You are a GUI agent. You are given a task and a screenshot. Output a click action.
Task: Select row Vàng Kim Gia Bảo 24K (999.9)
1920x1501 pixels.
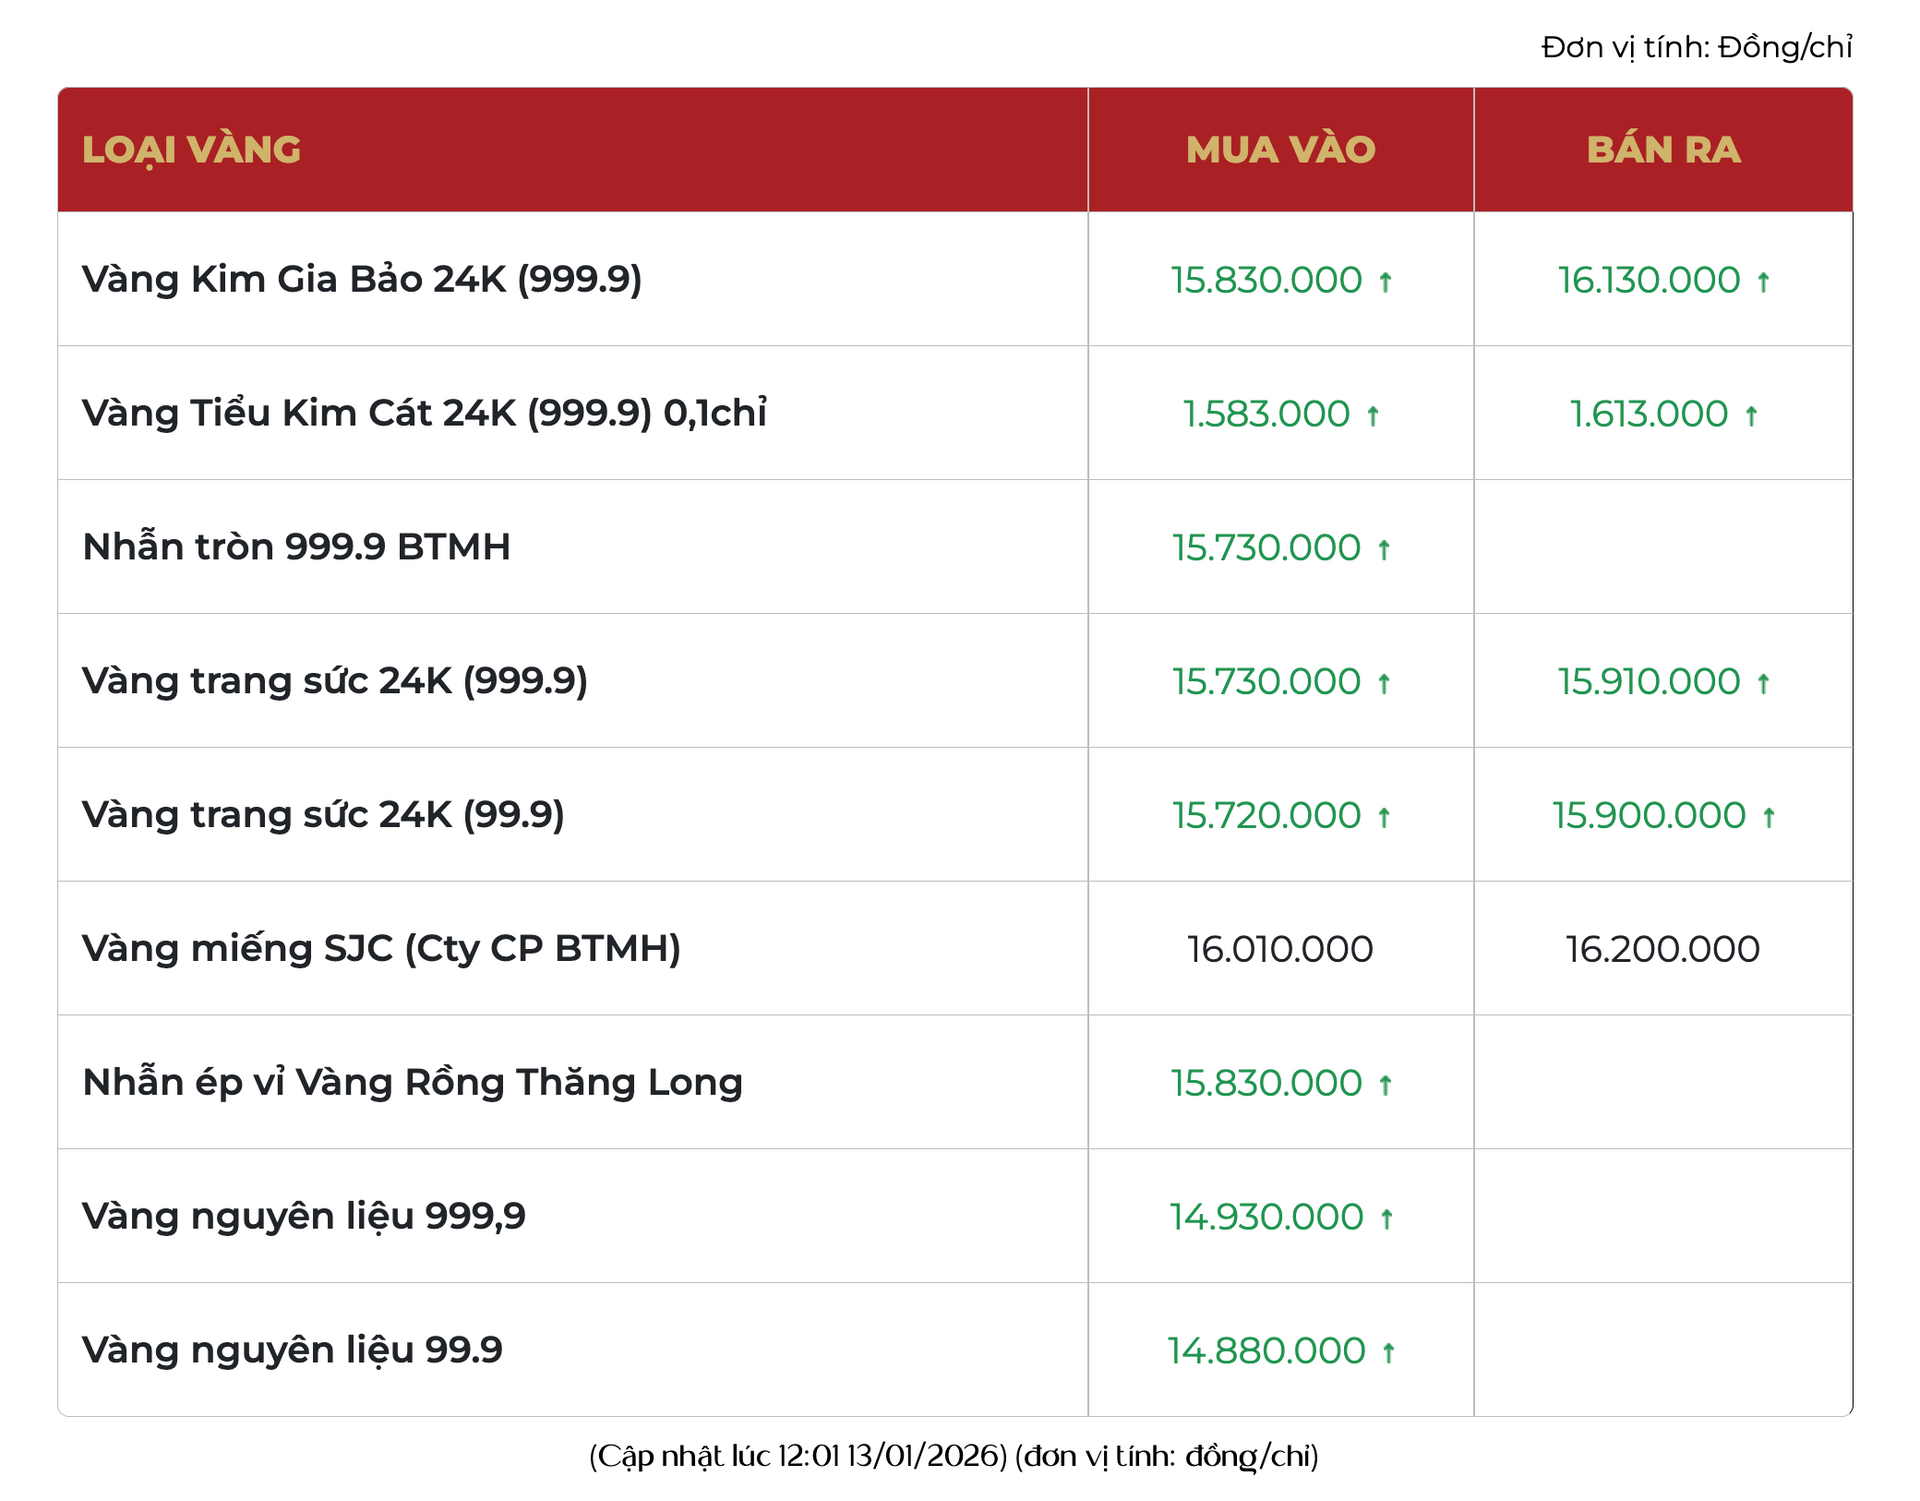pyautogui.click(x=955, y=279)
